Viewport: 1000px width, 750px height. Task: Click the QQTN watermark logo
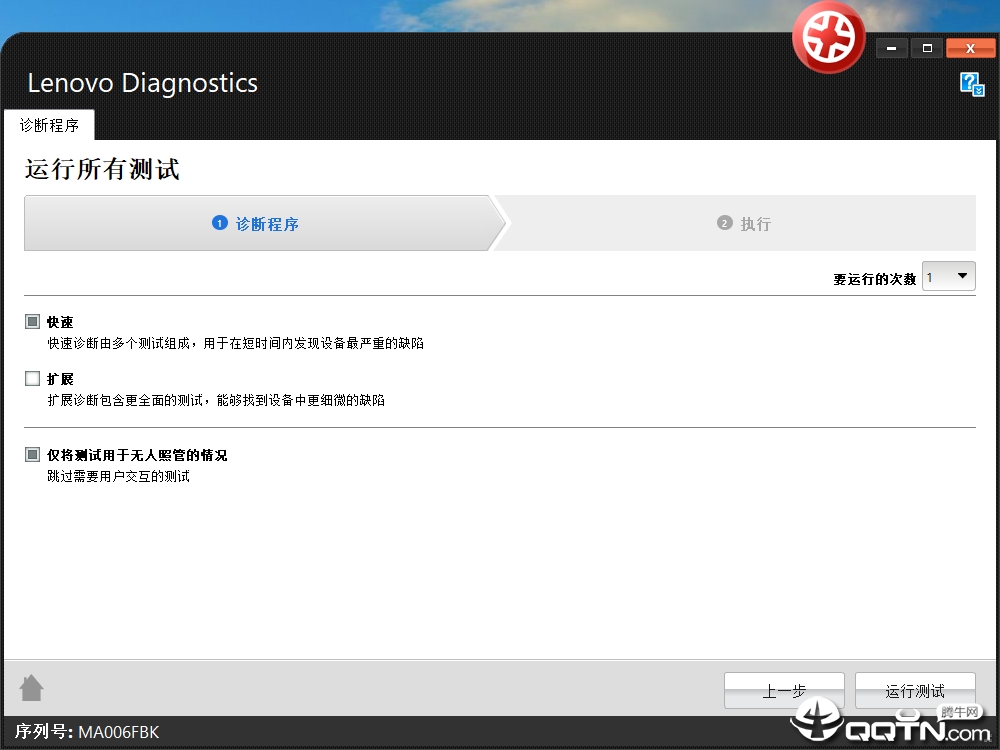(x=890, y=720)
